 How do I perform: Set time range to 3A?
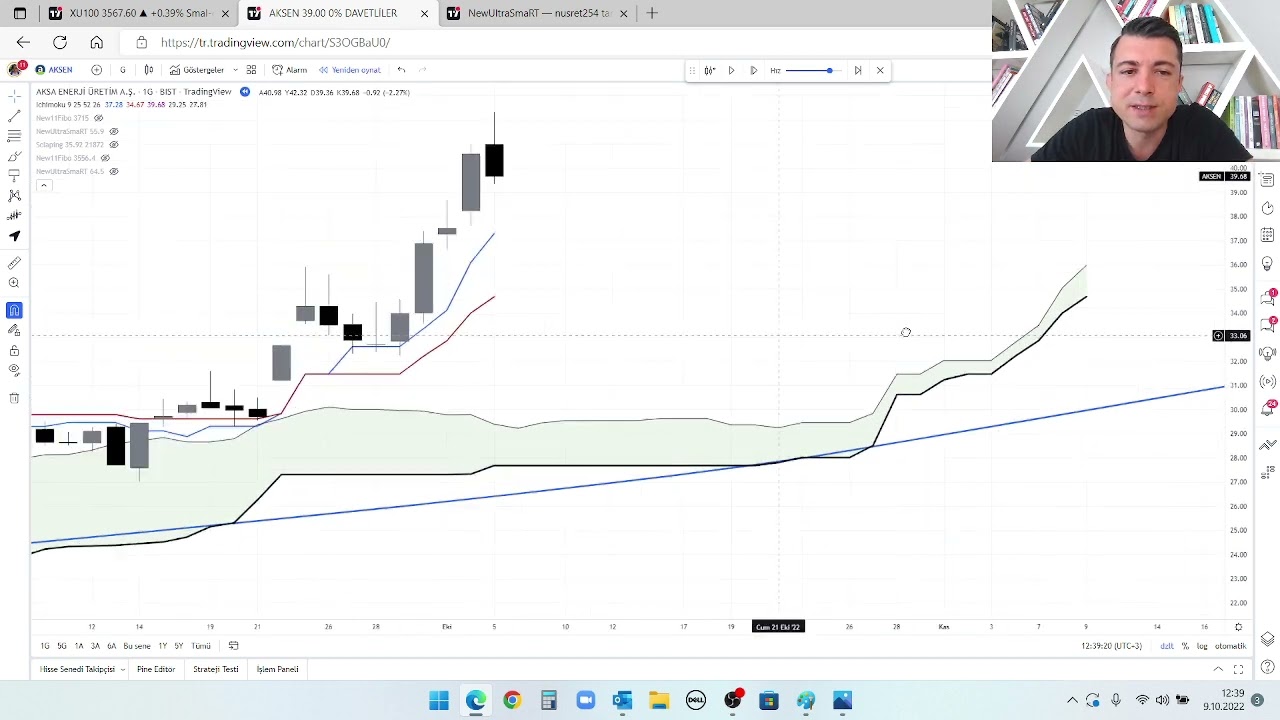95,646
